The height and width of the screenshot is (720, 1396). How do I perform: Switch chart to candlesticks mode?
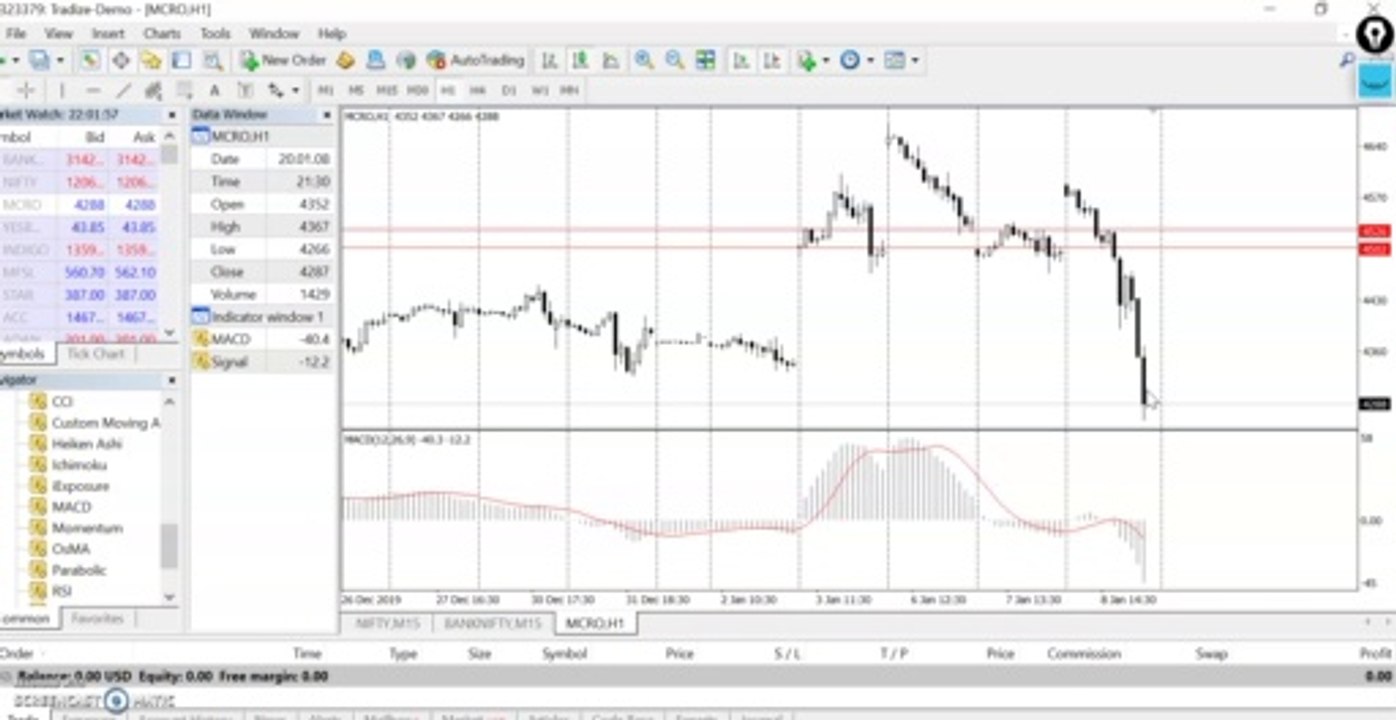[580, 60]
